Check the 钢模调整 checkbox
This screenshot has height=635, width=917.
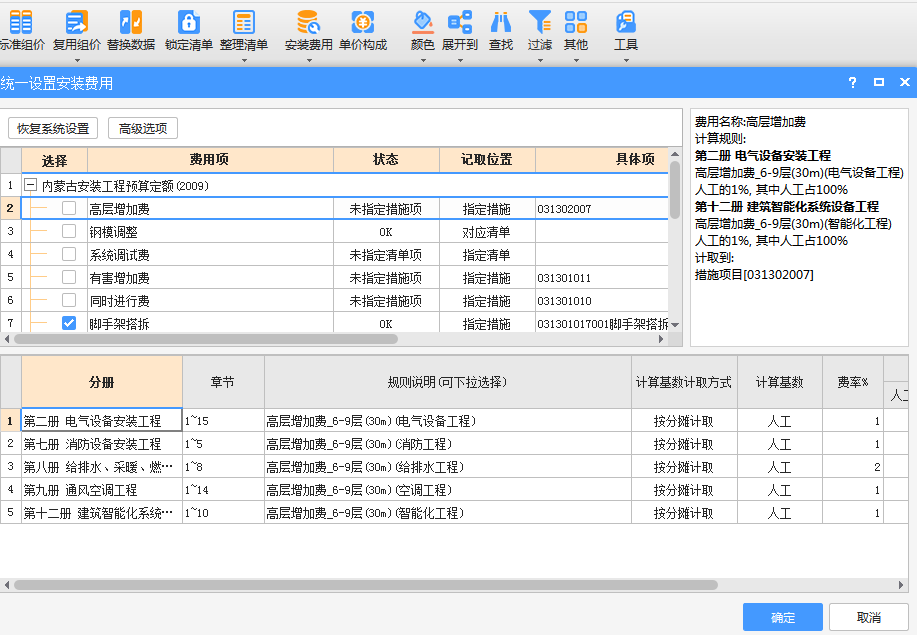coord(69,231)
